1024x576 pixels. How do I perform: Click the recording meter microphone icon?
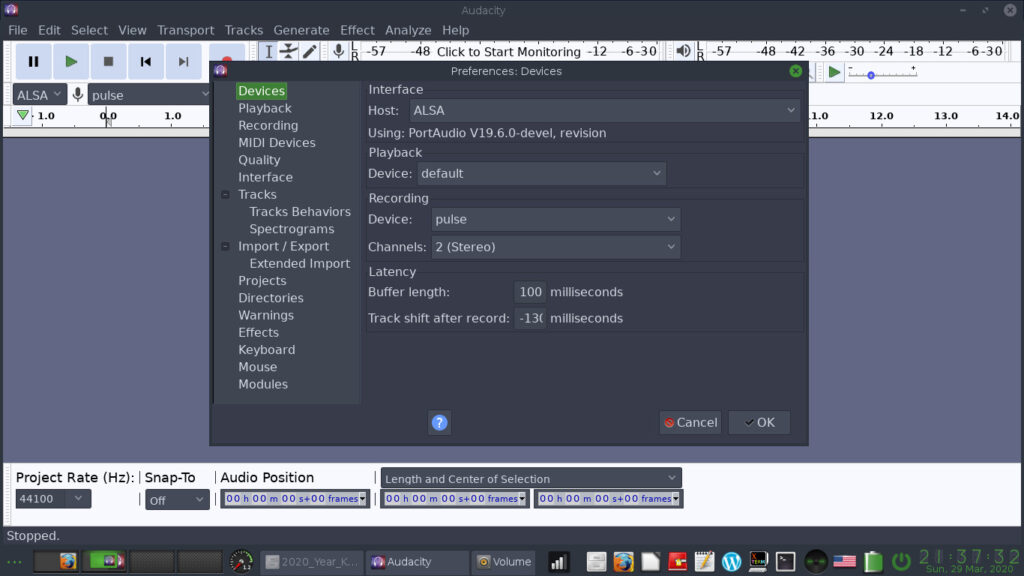[338, 51]
